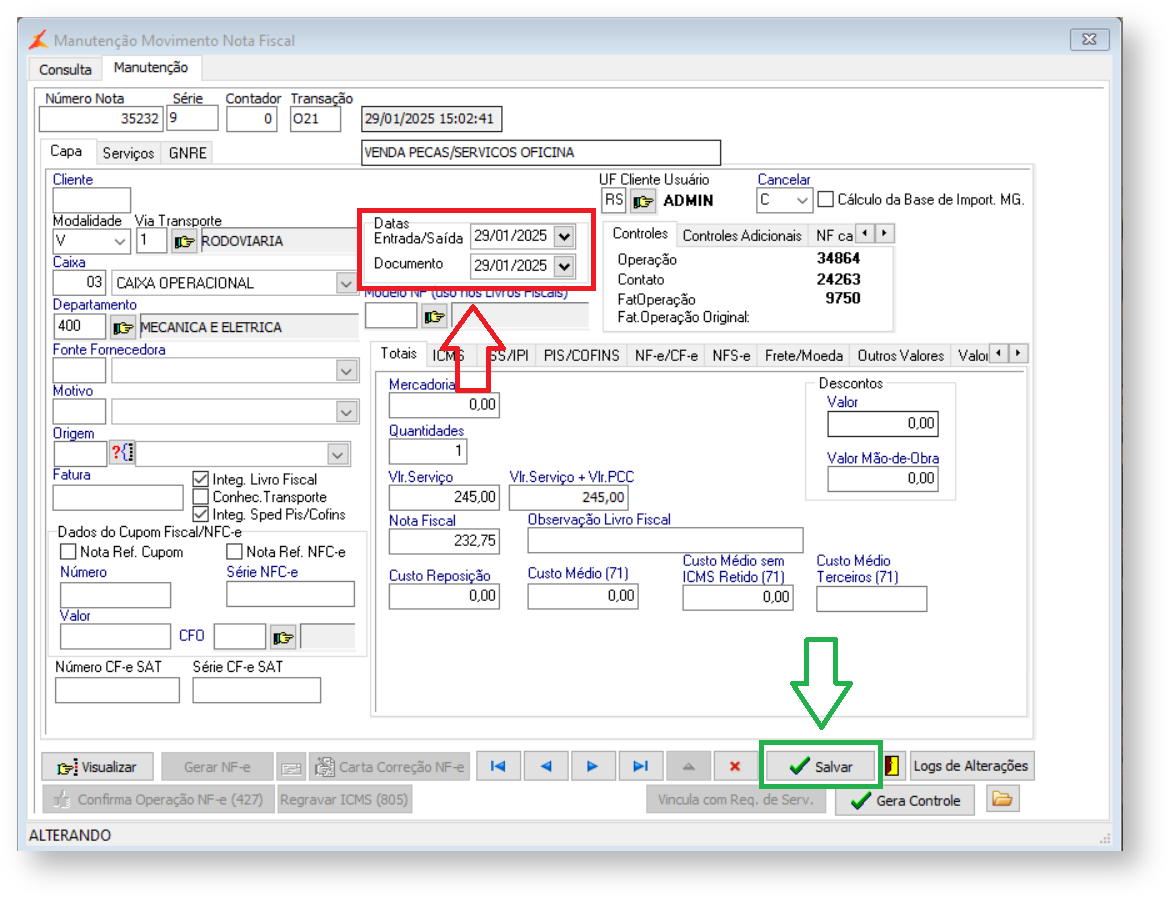Click the Salvar button
The height and width of the screenshot is (899, 1171).
coord(821,766)
